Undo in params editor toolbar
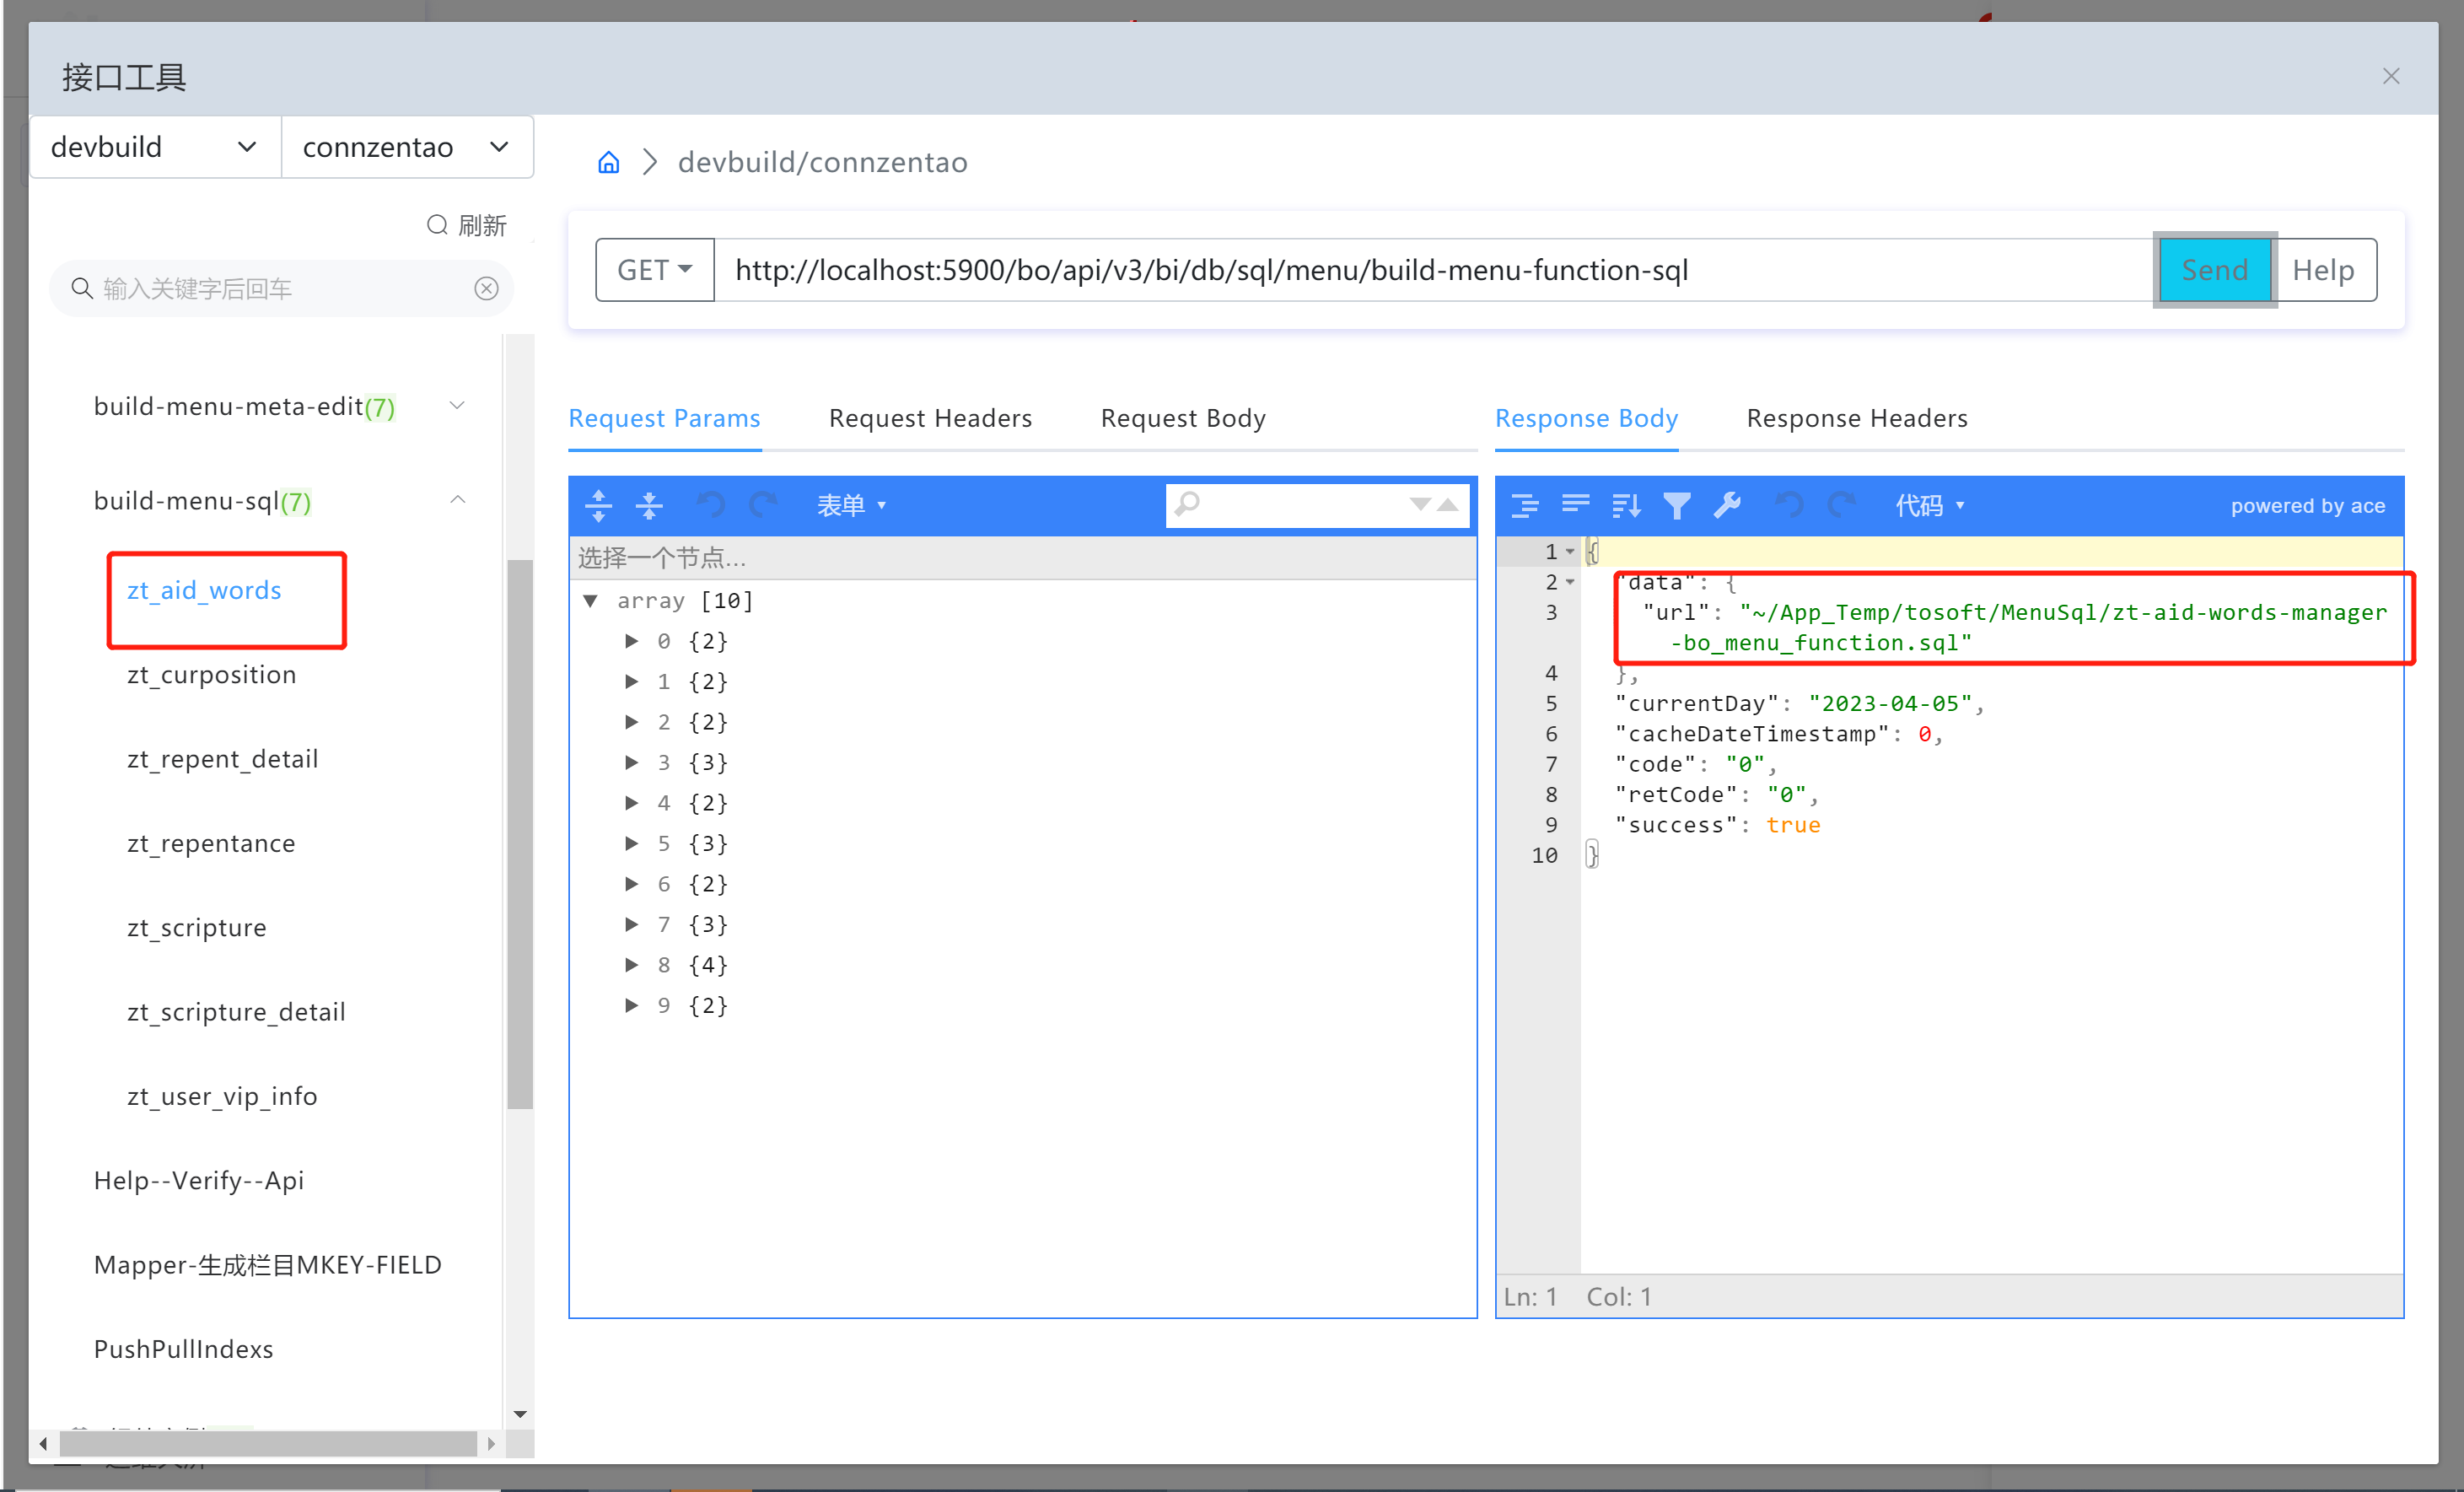Image resolution: width=2464 pixels, height=1492 pixels. pyautogui.click(x=711, y=505)
